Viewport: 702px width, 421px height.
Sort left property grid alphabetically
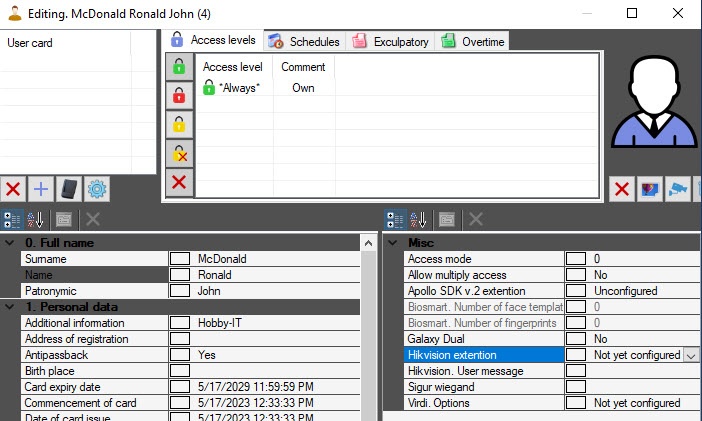click(35, 219)
